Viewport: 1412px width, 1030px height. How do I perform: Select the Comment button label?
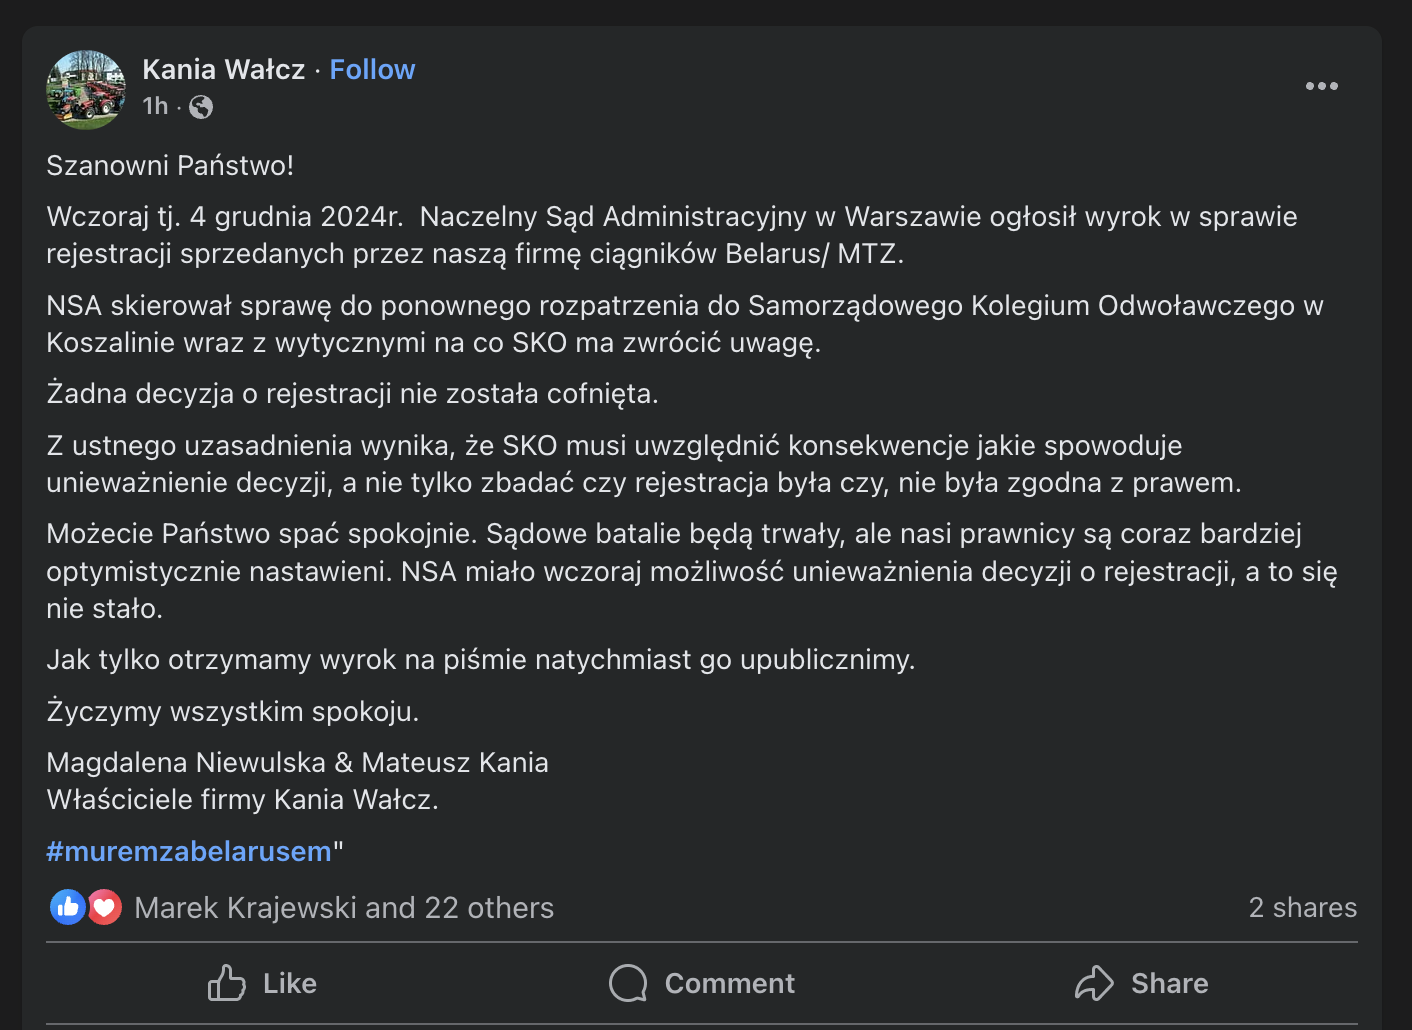730,983
